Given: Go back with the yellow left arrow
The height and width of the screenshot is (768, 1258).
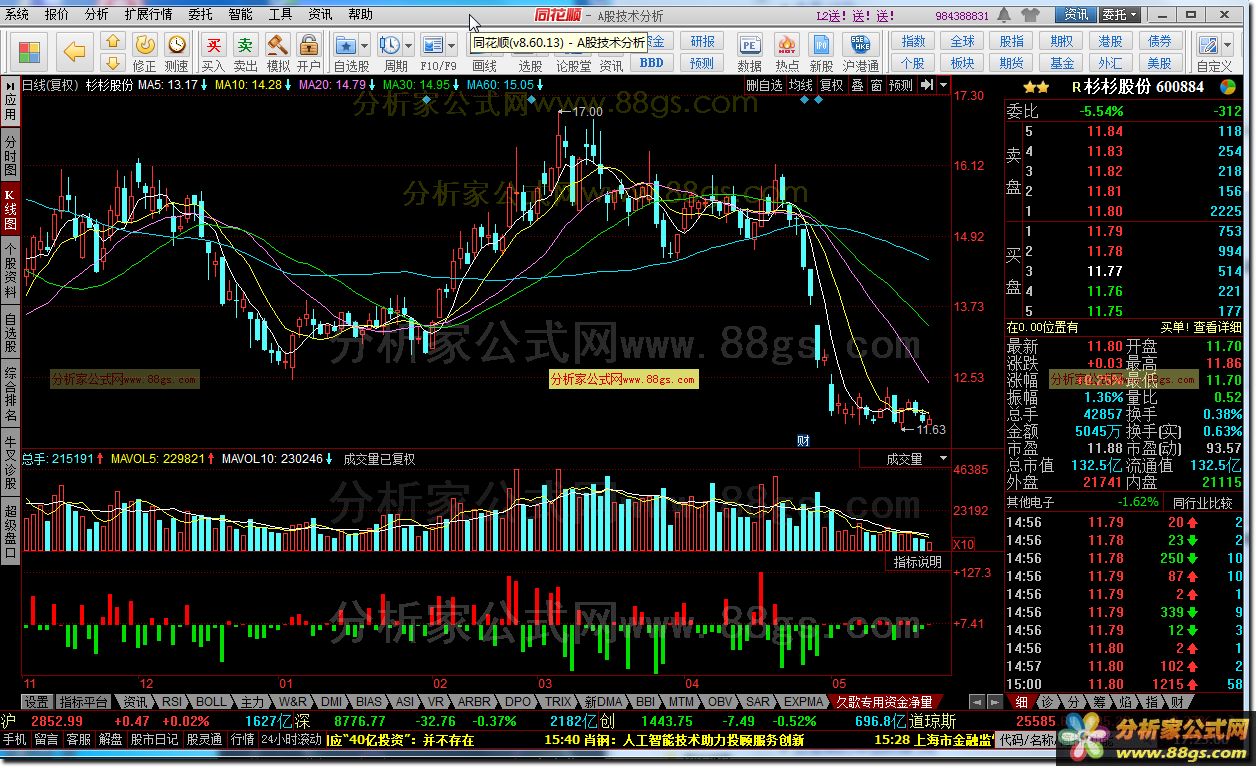Looking at the screenshot, I should coord(74,52).
